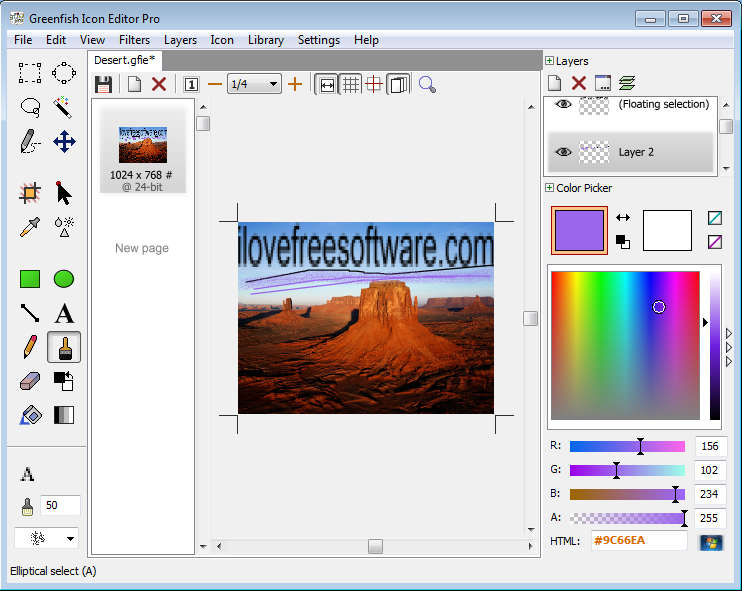The width and height of the screenshot is (742, 591).
Task: Collapse the Color Picker panel
Action: click(x=549, y=188)
